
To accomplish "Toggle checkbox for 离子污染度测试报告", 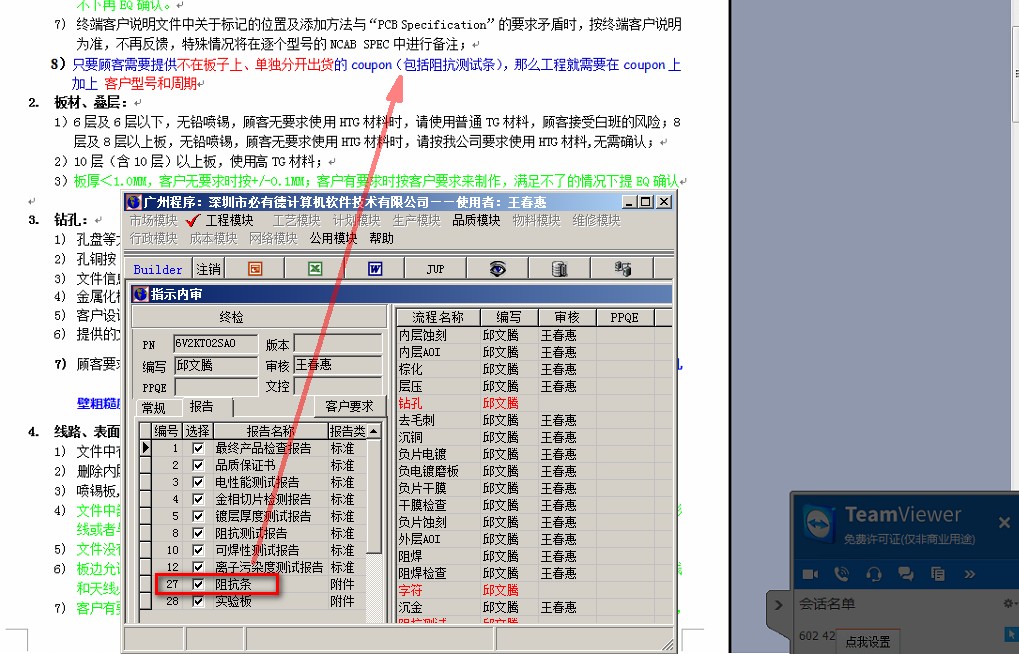I will 198,567.
